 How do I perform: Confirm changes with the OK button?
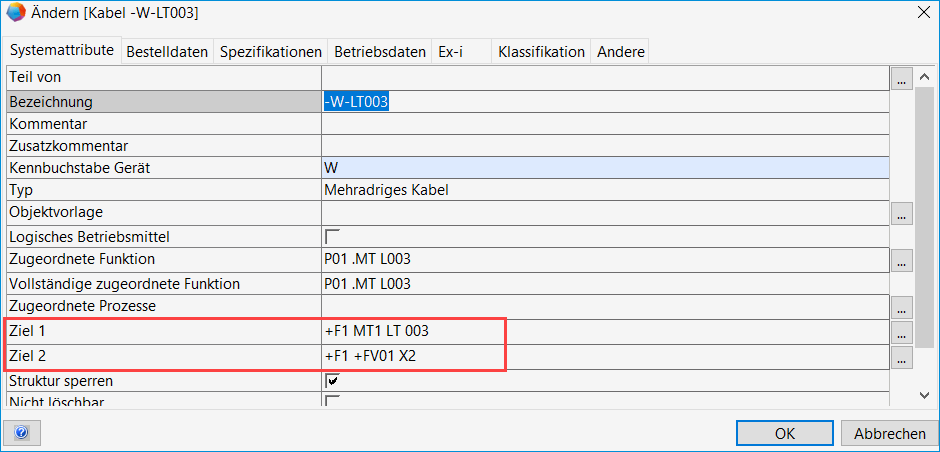tap(784, 433)
